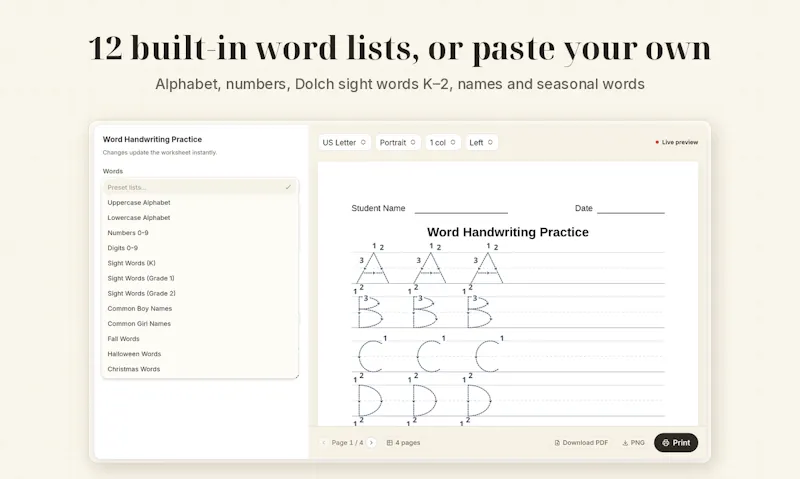
Task: Click the Word Handwriting Practice panel heading
Action: coord(152,139)
